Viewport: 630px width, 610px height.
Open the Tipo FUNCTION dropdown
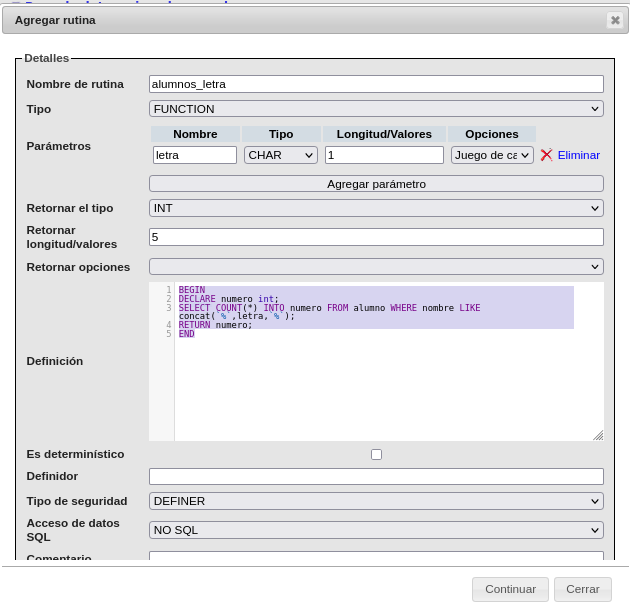click(x=376, y=109)
